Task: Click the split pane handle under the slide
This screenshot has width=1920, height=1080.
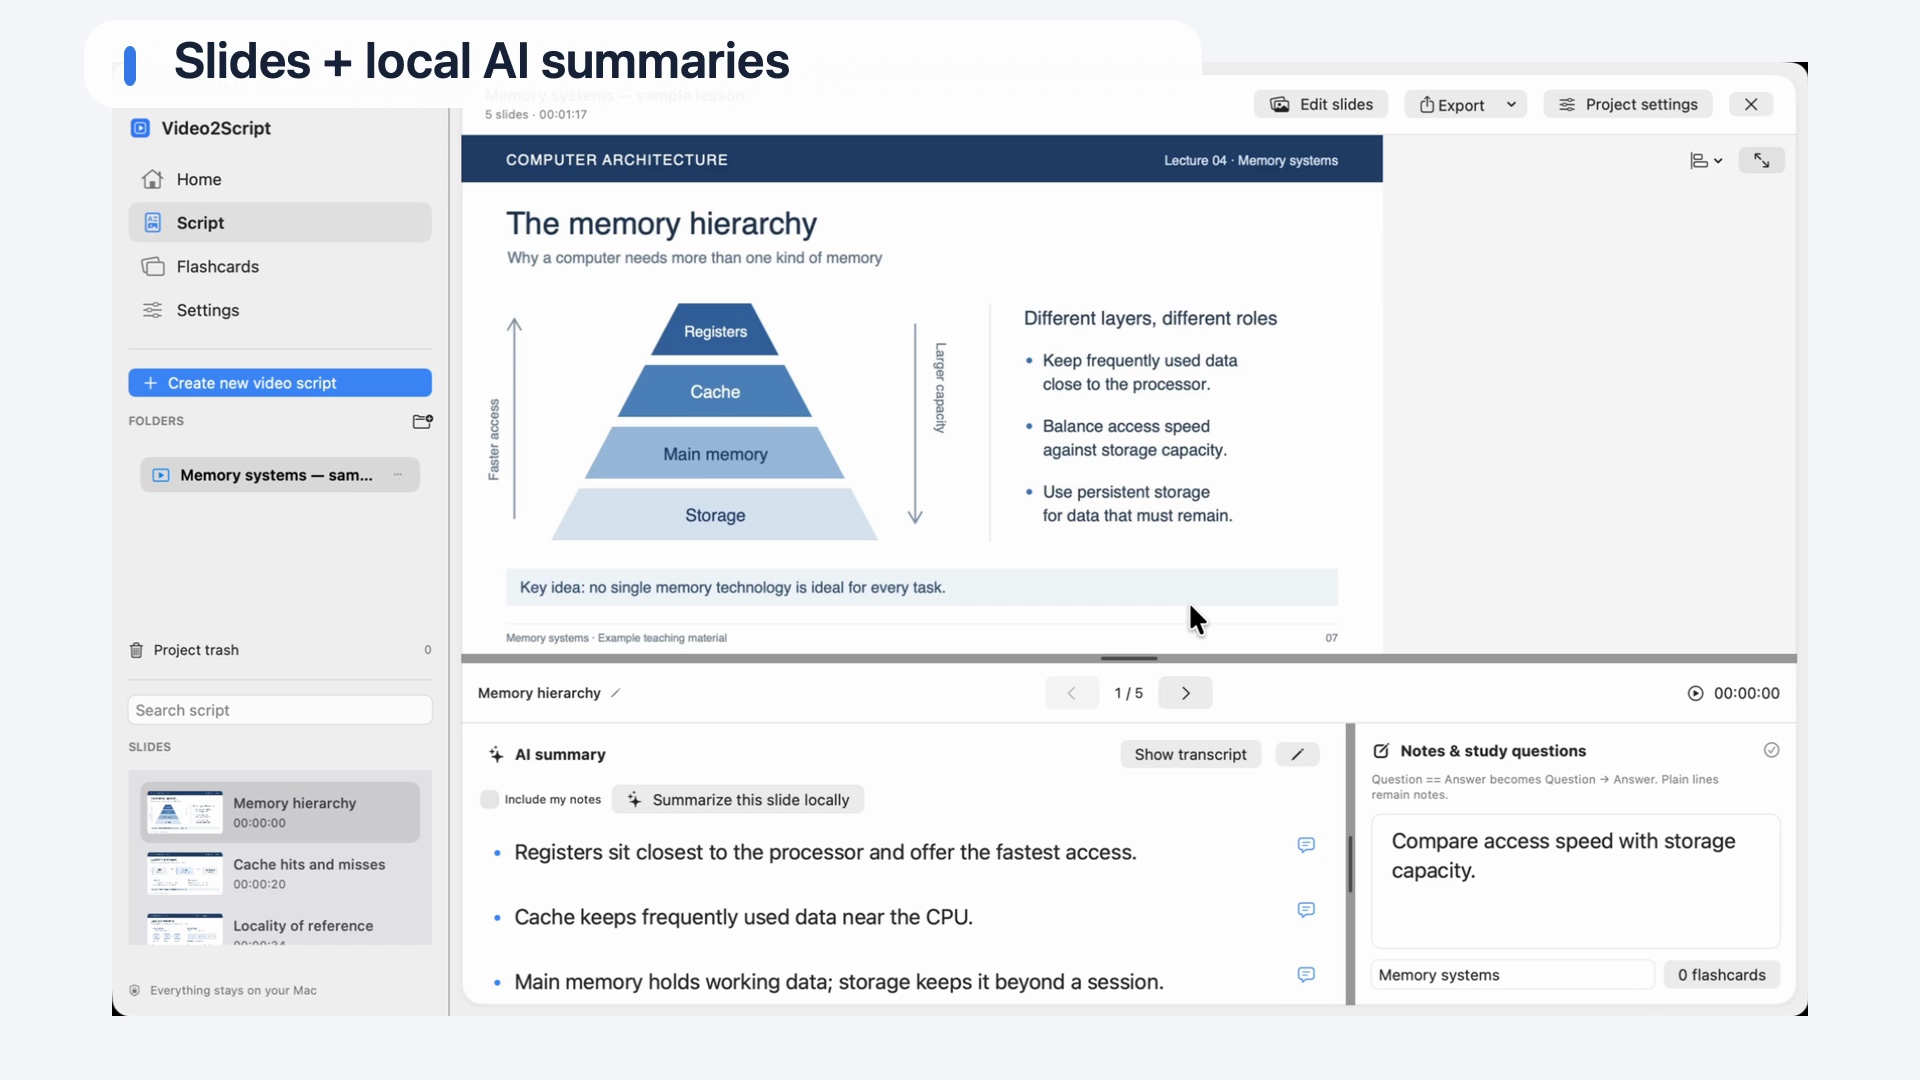Action: (1129, 658)
